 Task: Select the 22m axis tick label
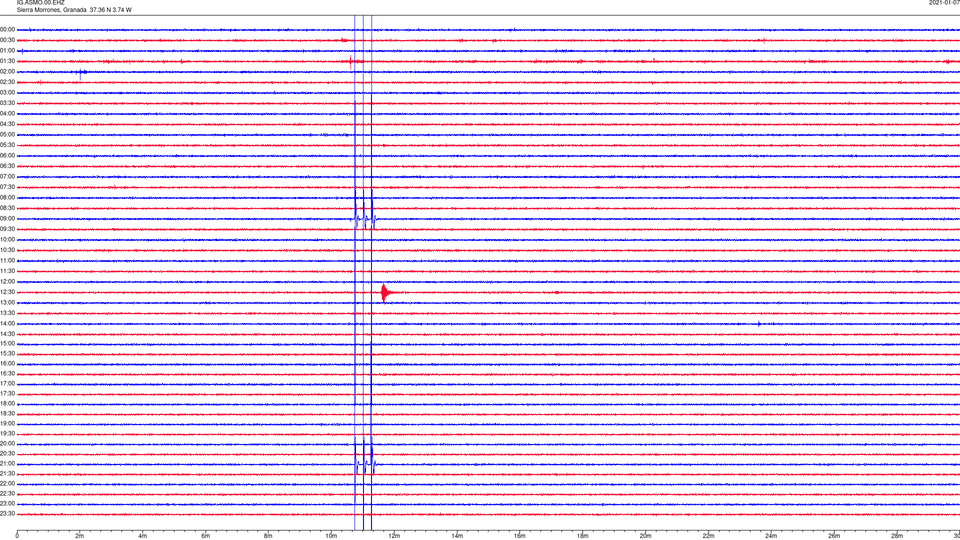pyautogui.click(x=708, y=536)
